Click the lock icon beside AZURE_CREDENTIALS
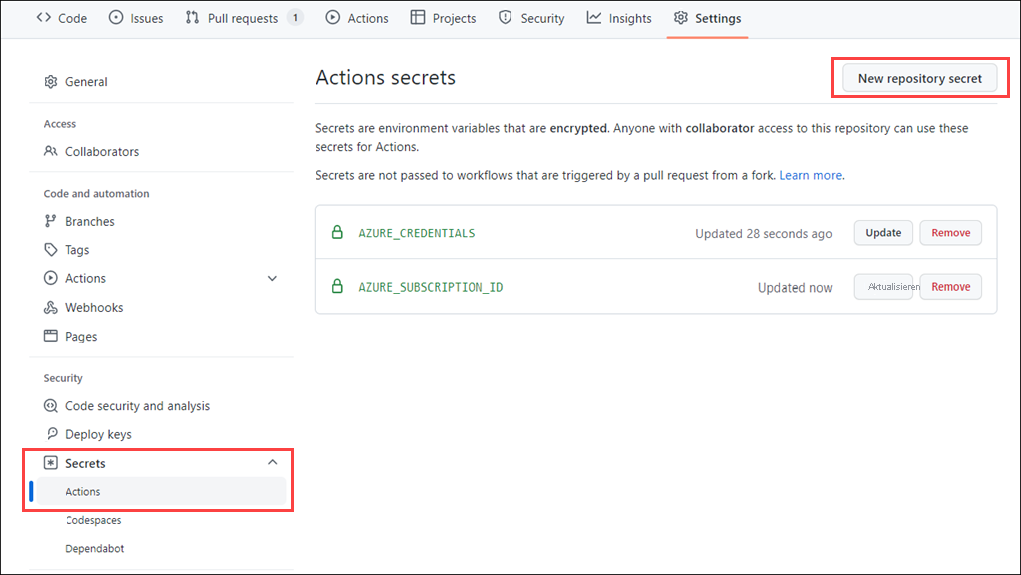The width and height of the screenshot is (1021, 575). pyautogui.click(x=337, y=232)
